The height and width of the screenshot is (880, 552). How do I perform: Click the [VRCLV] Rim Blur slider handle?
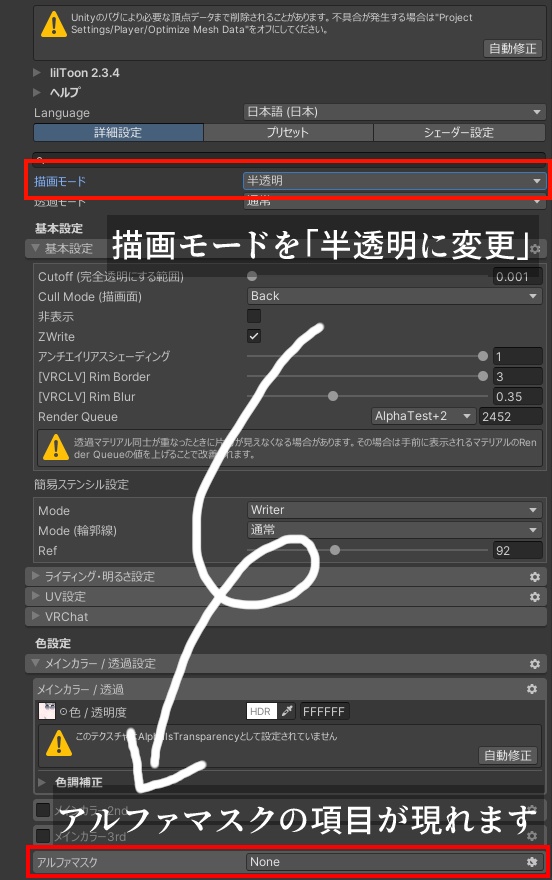pyautogui.click(x=333, y=396)
